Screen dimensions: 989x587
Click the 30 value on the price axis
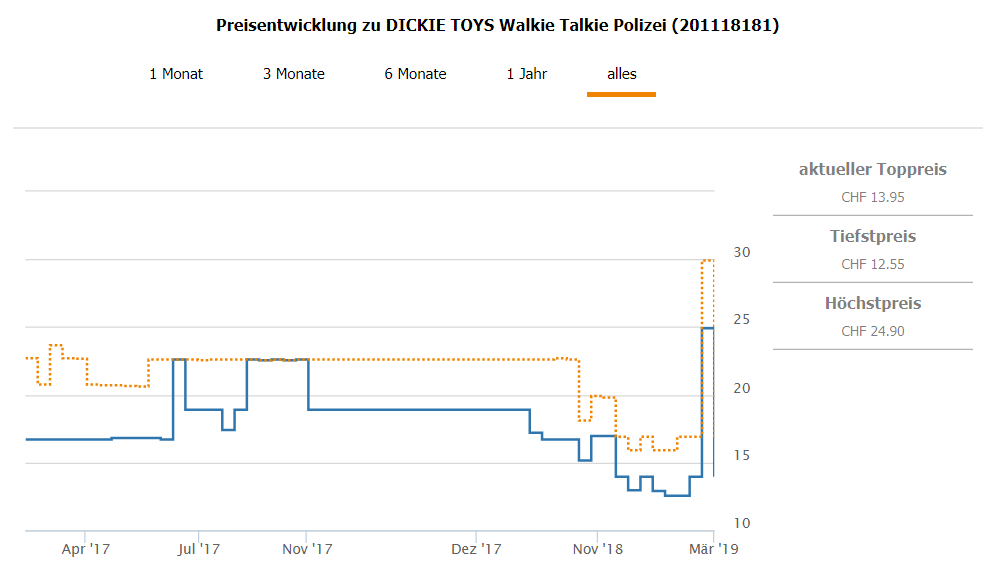739,252
